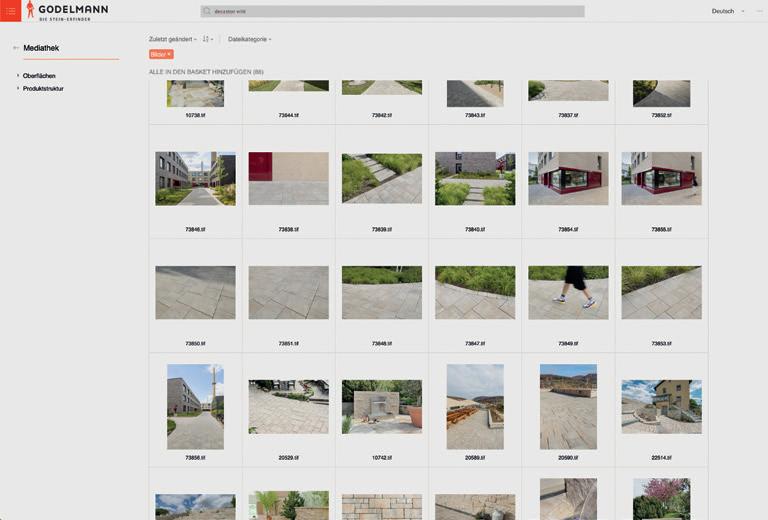Click the file name 73844.tif
The image size is (768, 520).
288,115
